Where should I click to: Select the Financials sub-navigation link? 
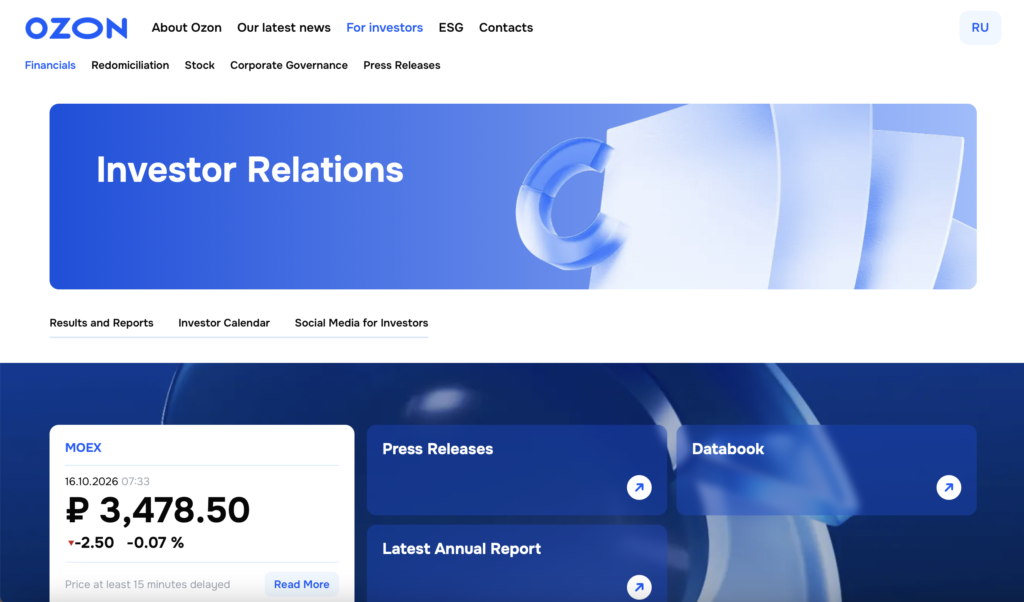(x=50, y=65)
